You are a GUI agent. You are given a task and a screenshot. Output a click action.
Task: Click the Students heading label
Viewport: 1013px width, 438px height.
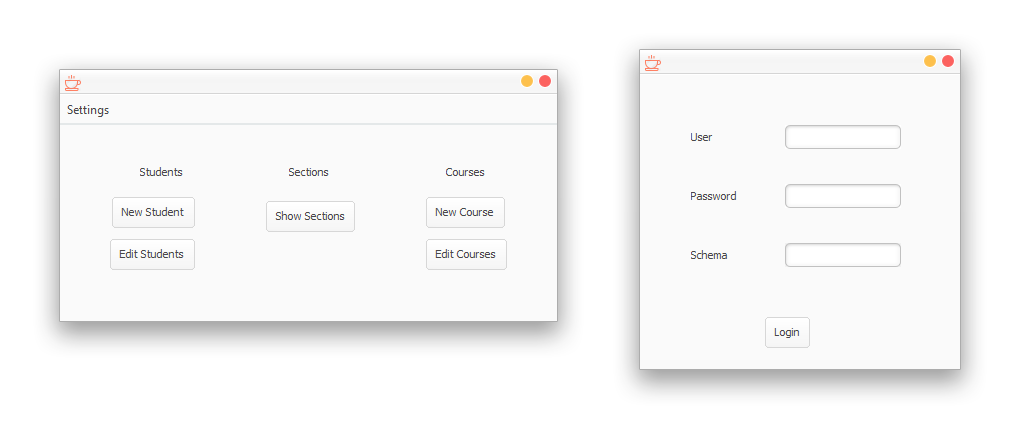tap(161, 172)
